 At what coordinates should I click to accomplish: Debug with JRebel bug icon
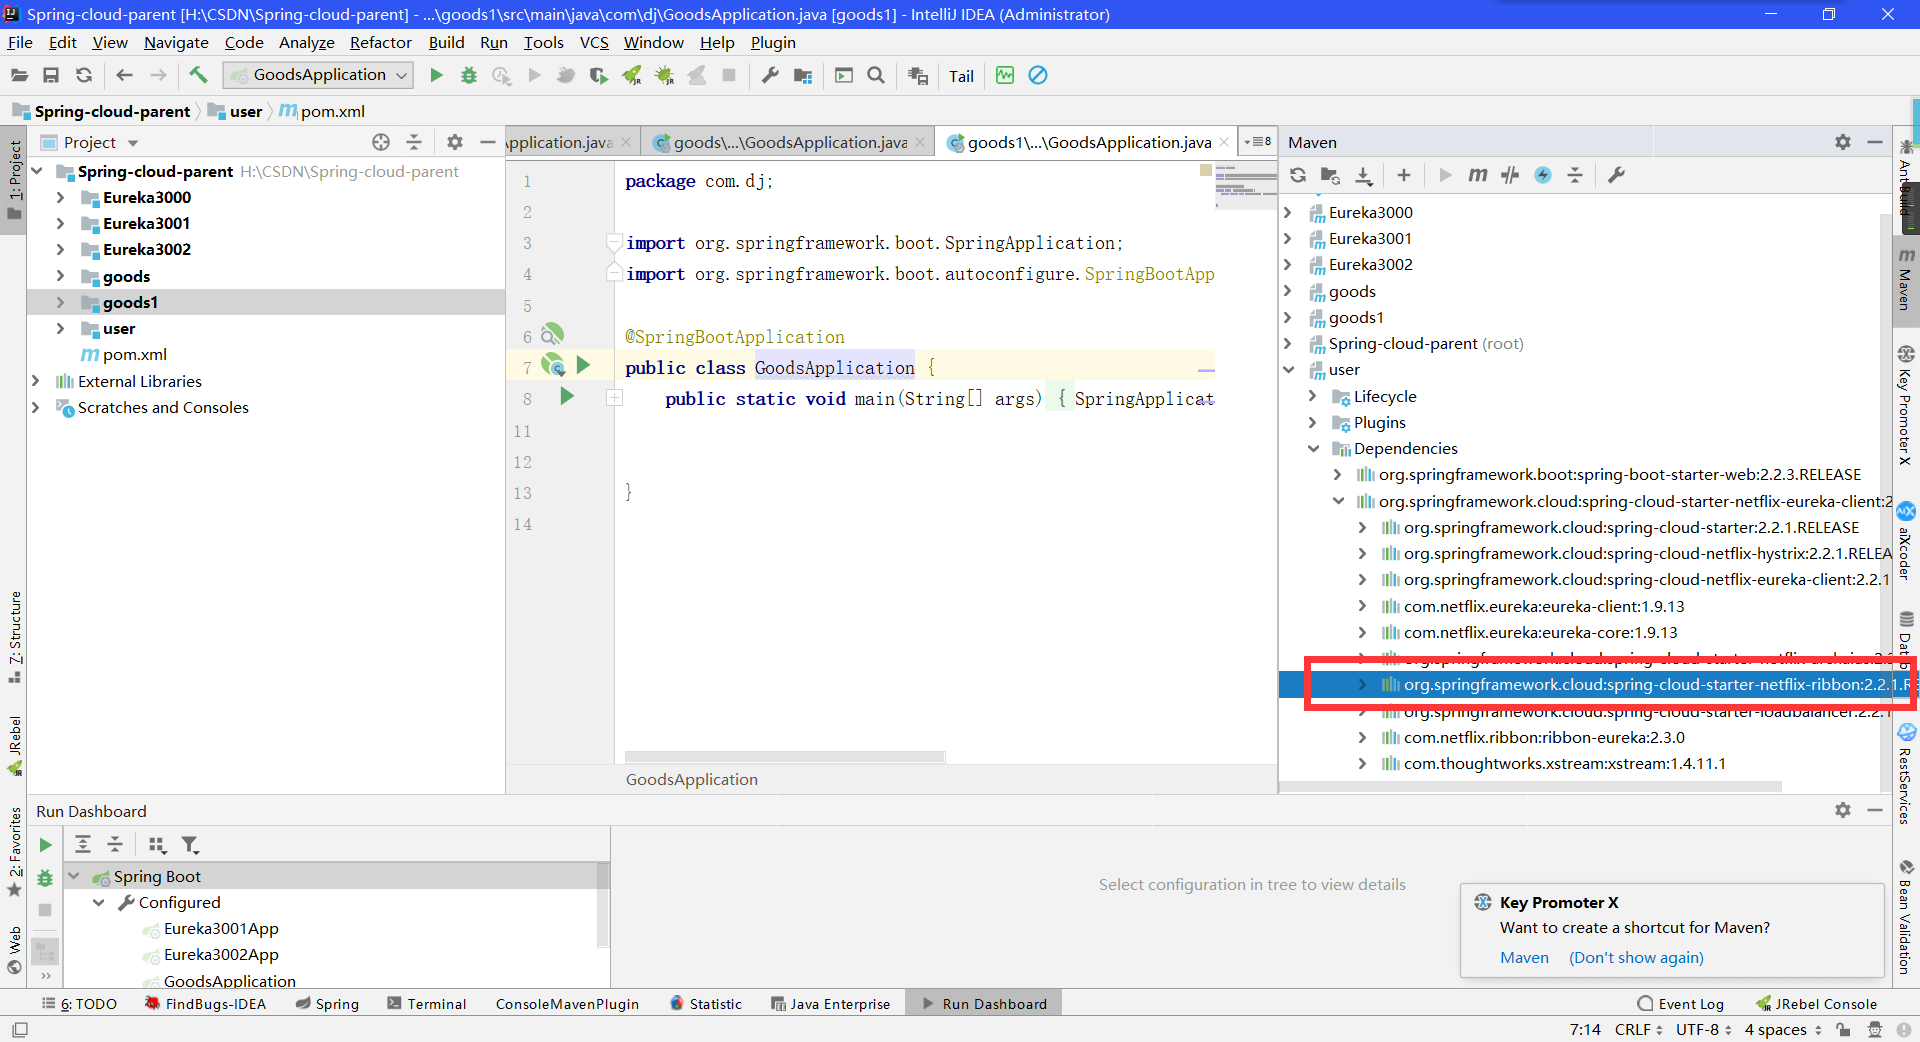point(664,75)
